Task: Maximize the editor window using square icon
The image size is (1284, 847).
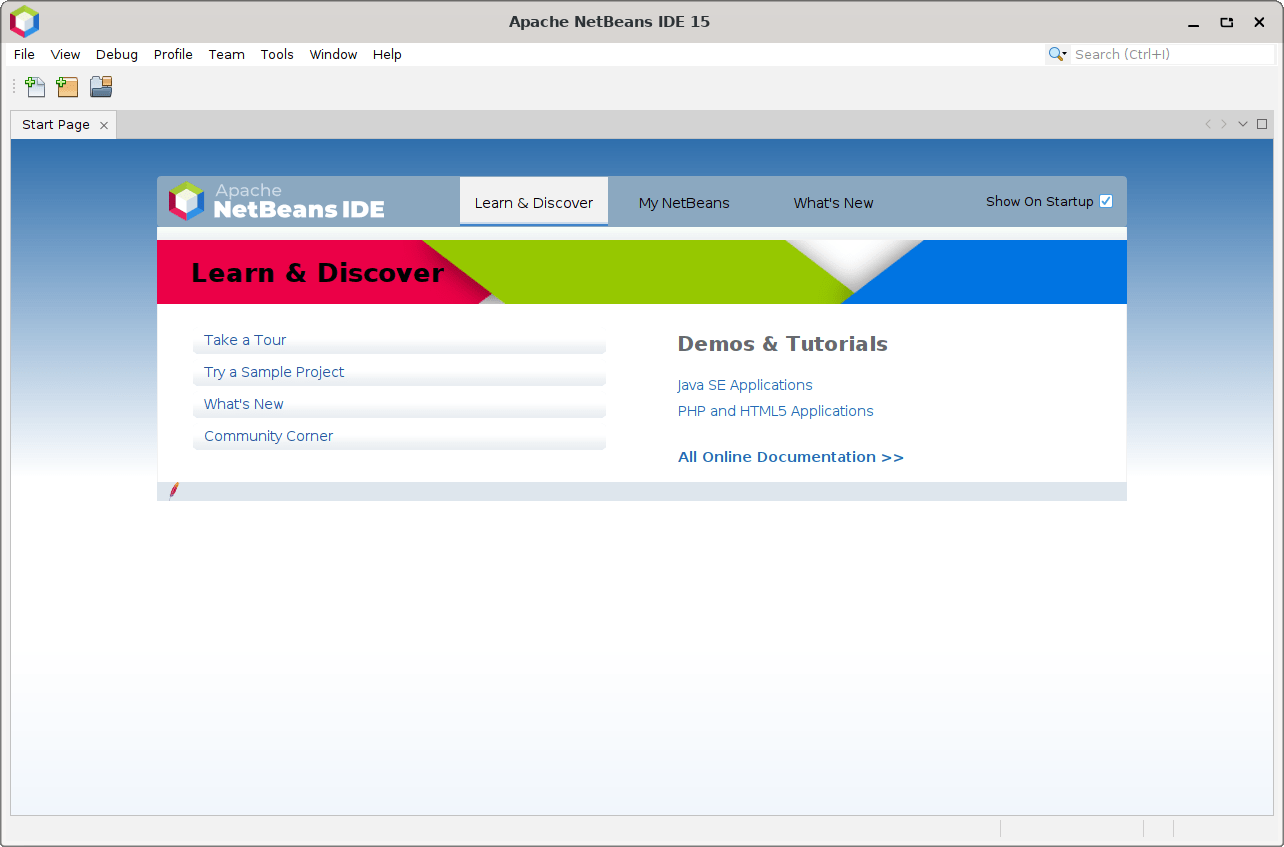Action: [x=1262, y=124]
